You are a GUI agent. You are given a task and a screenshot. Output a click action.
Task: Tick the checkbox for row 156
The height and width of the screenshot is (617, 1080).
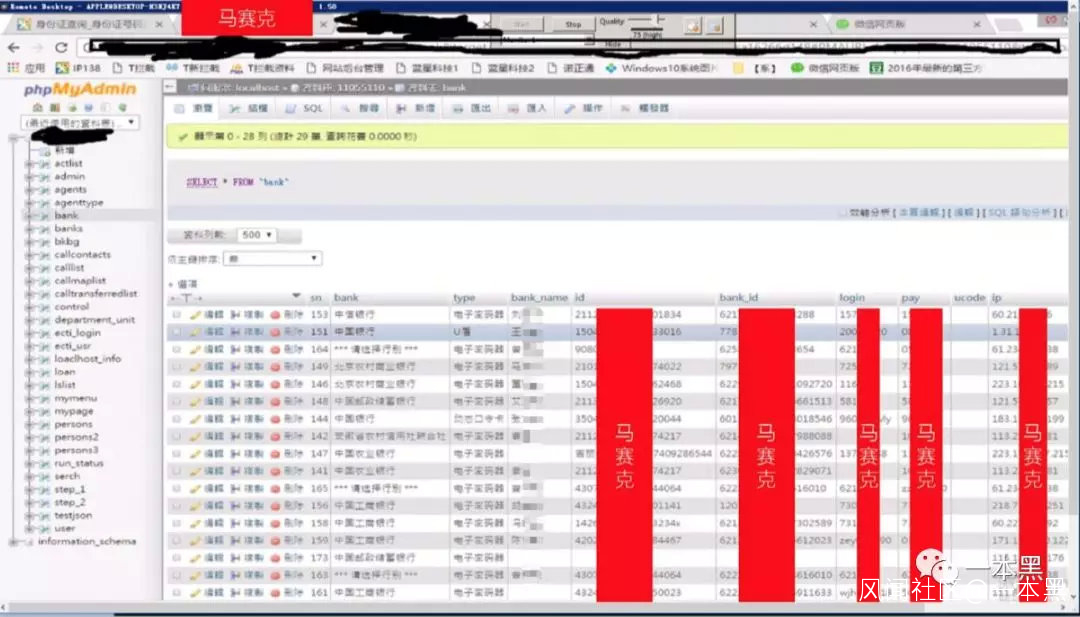177,505
